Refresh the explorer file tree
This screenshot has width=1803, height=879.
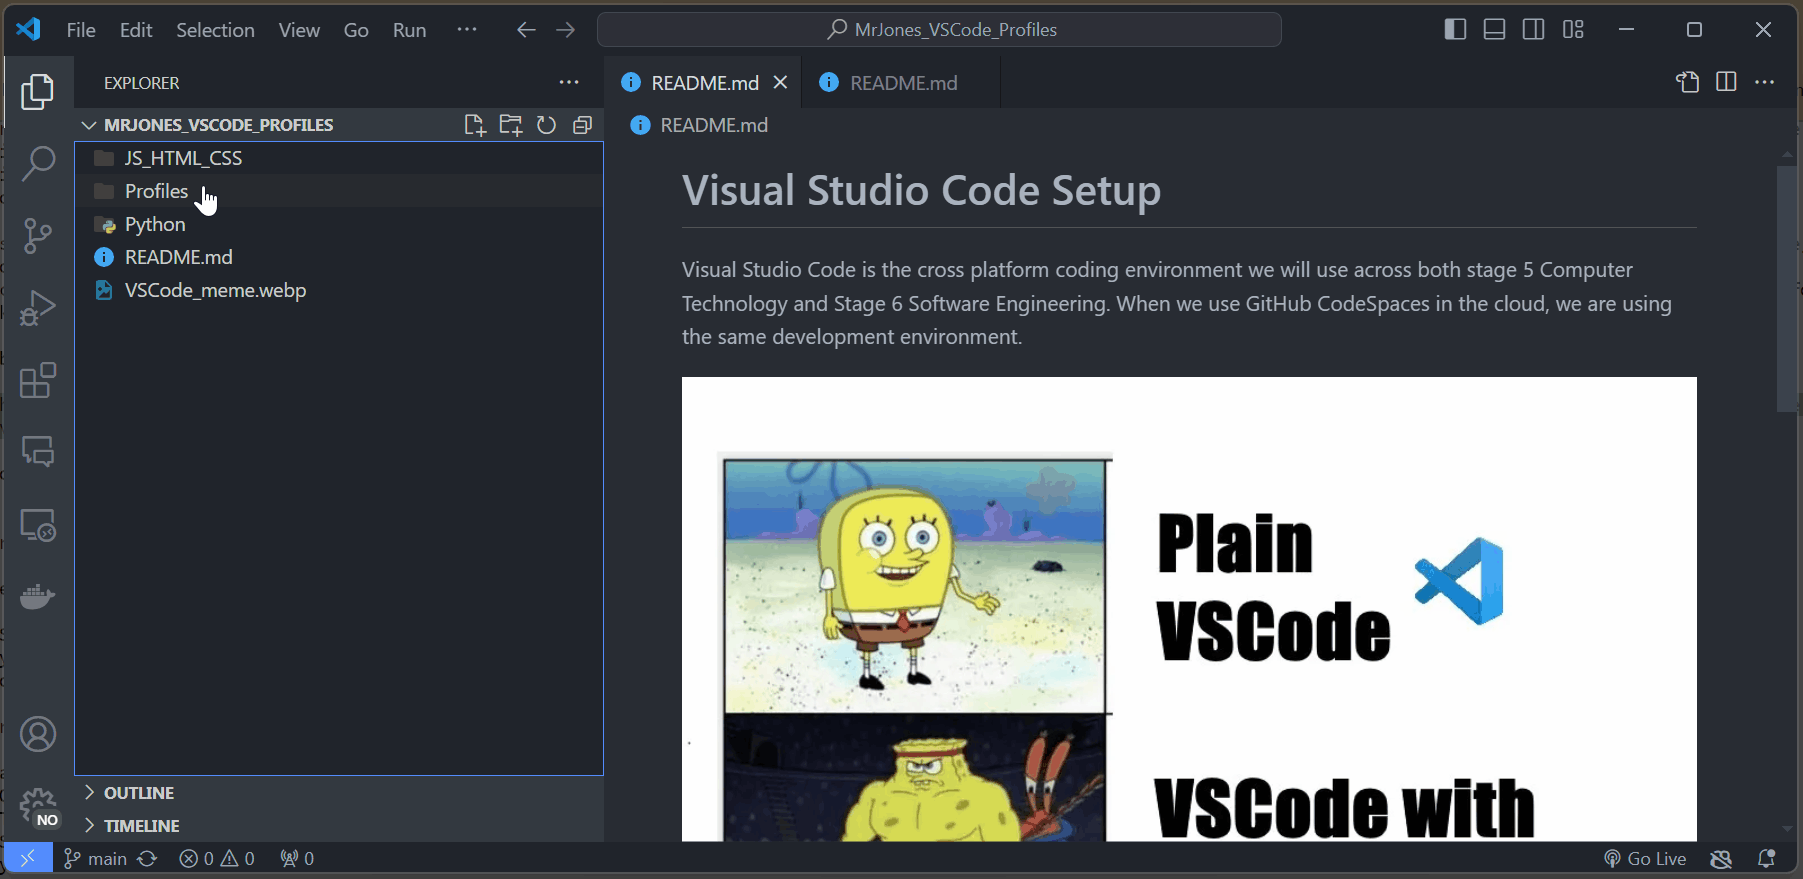click(x=546, y=125)
